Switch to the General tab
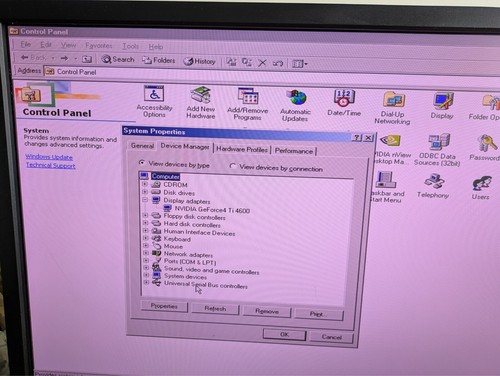This screenshot has width=500, height=376. click(x=142, y=146)
